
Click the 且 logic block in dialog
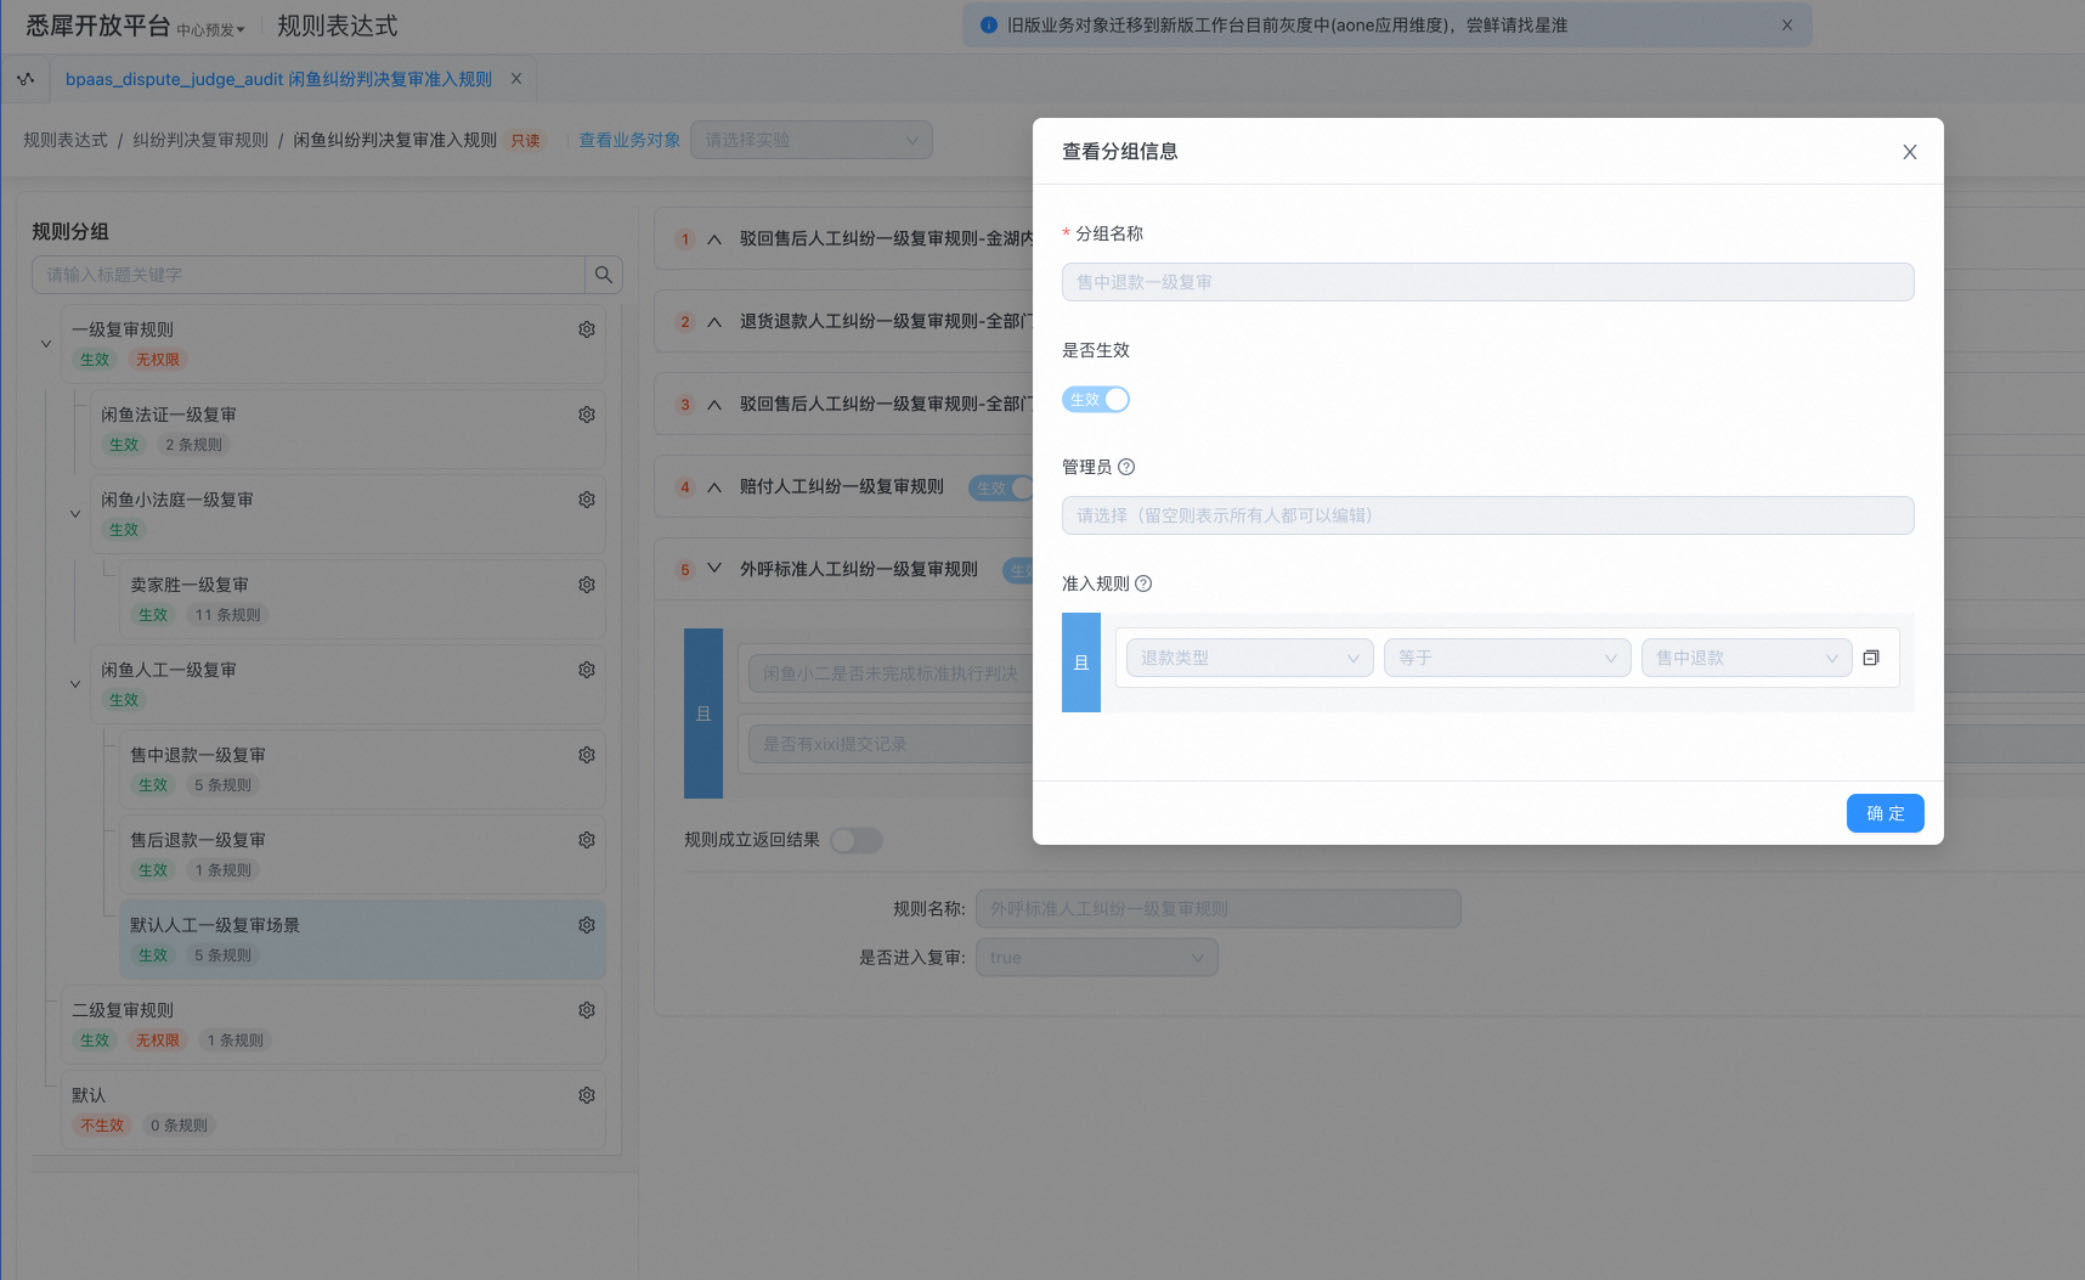click(1081, 662)
